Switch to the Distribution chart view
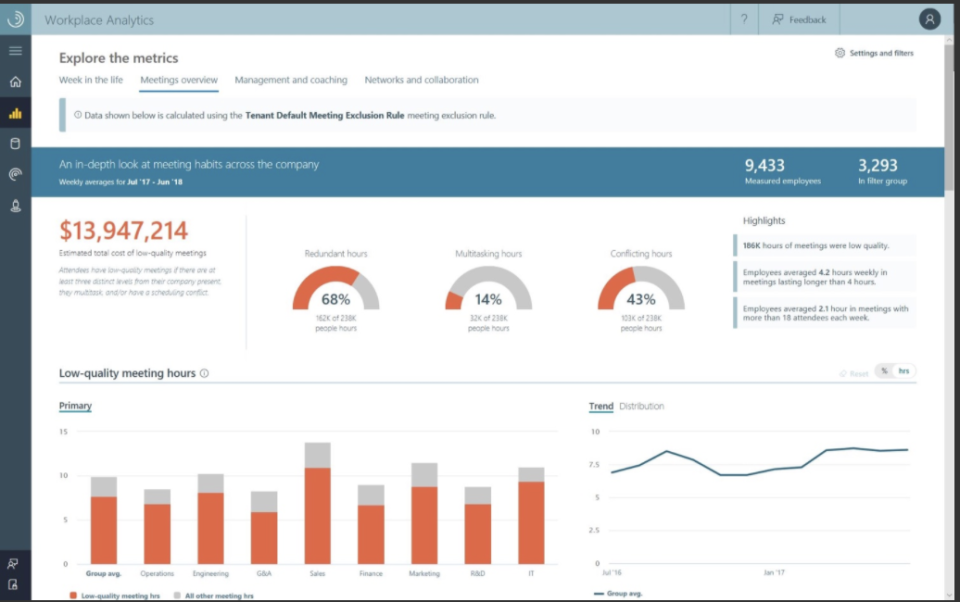 pos(640,406)
